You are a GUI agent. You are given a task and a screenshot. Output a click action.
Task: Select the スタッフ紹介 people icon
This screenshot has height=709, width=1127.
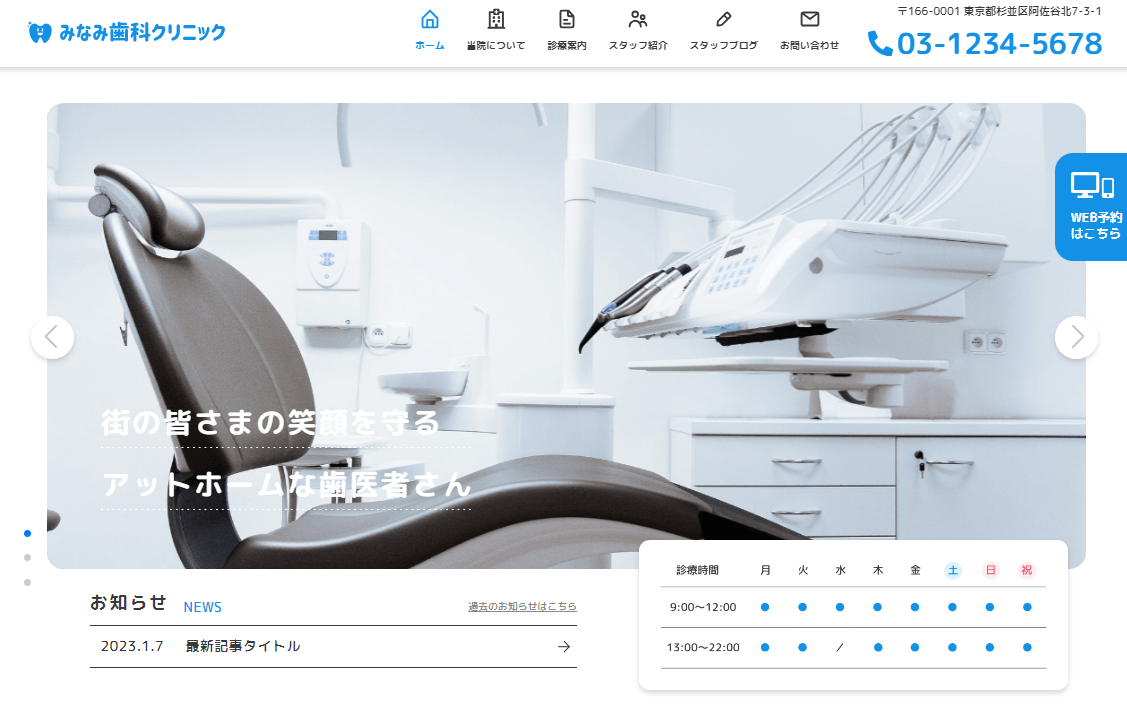coord(638,17)
